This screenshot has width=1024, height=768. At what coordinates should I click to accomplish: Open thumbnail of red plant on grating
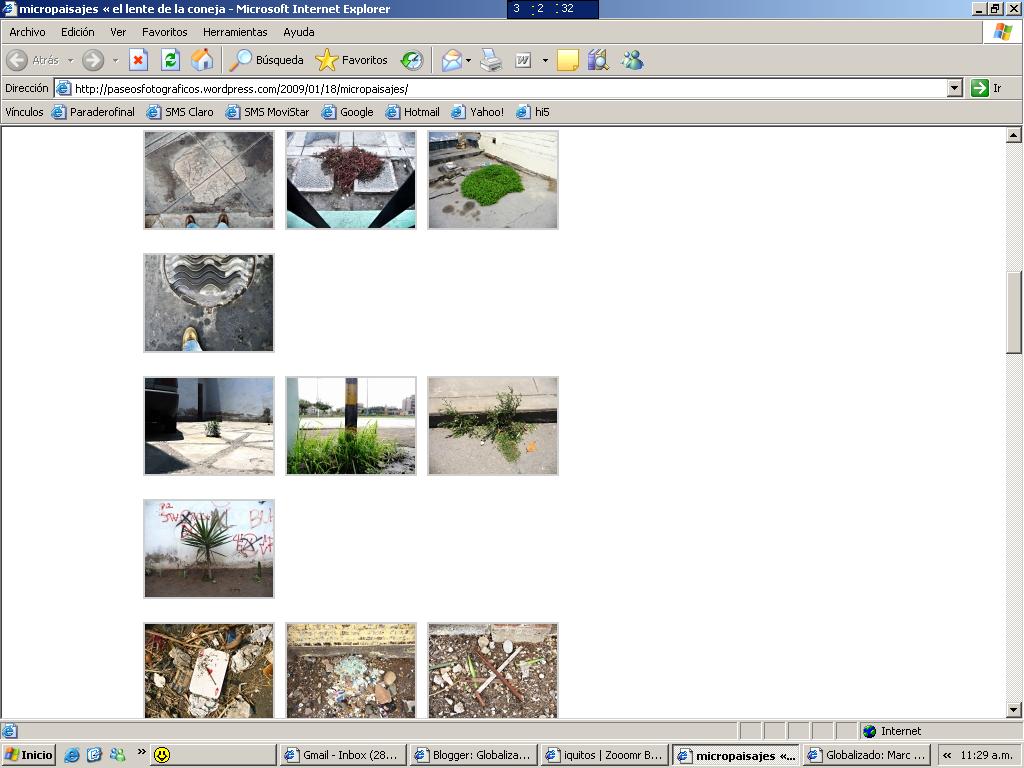pos(351,180)
